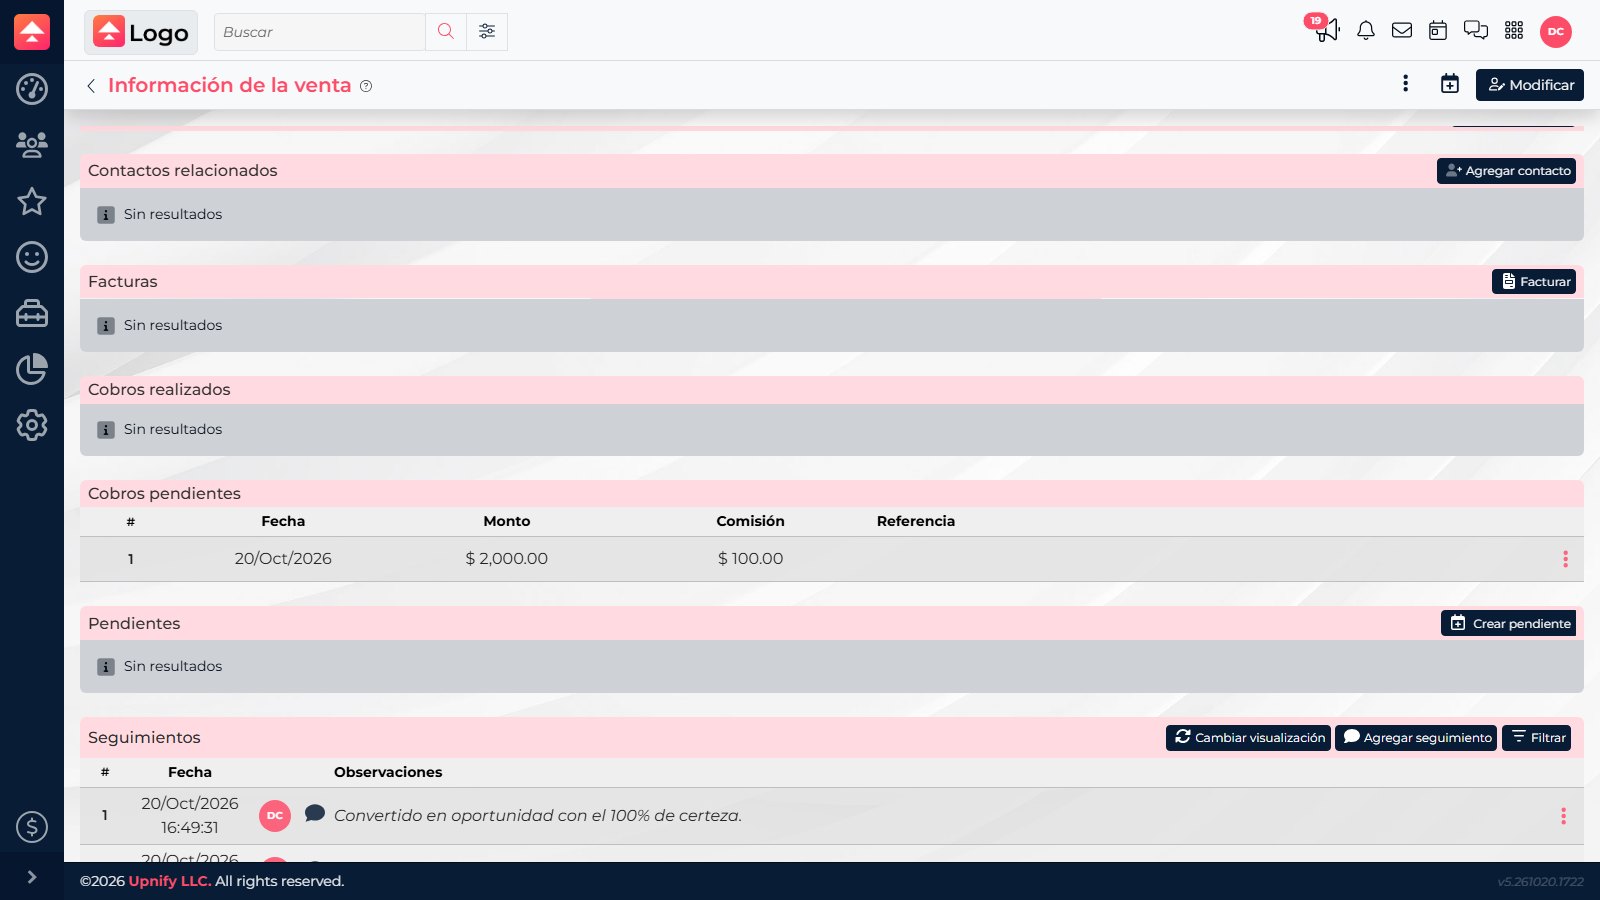Open the smiley face icon in sidebar
The width and height of the screenshot is (1600, 900).
point(32,257)
